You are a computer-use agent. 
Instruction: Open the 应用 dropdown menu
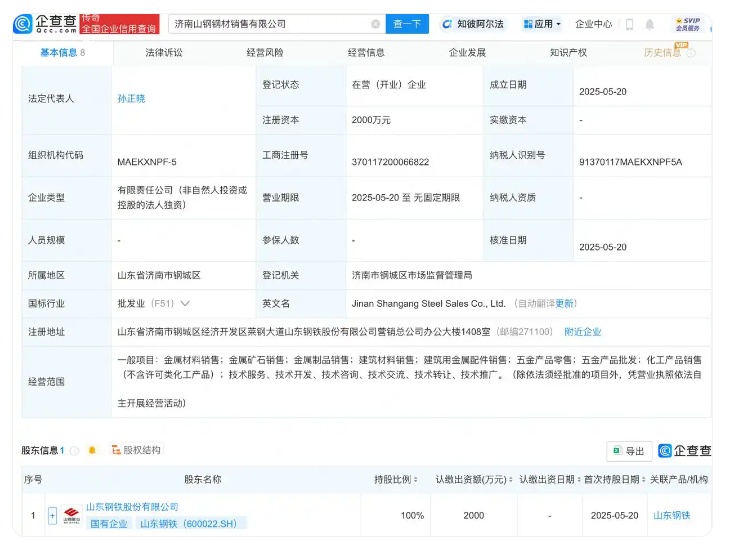tap(542, 24)
